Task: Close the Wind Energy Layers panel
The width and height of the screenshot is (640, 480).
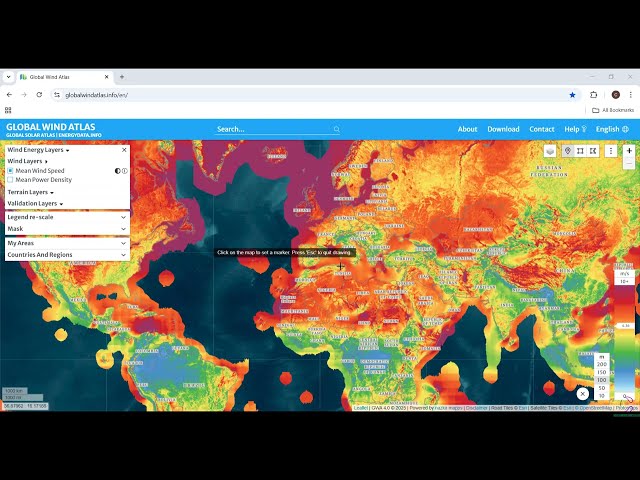Action: [x=124, y=150]
